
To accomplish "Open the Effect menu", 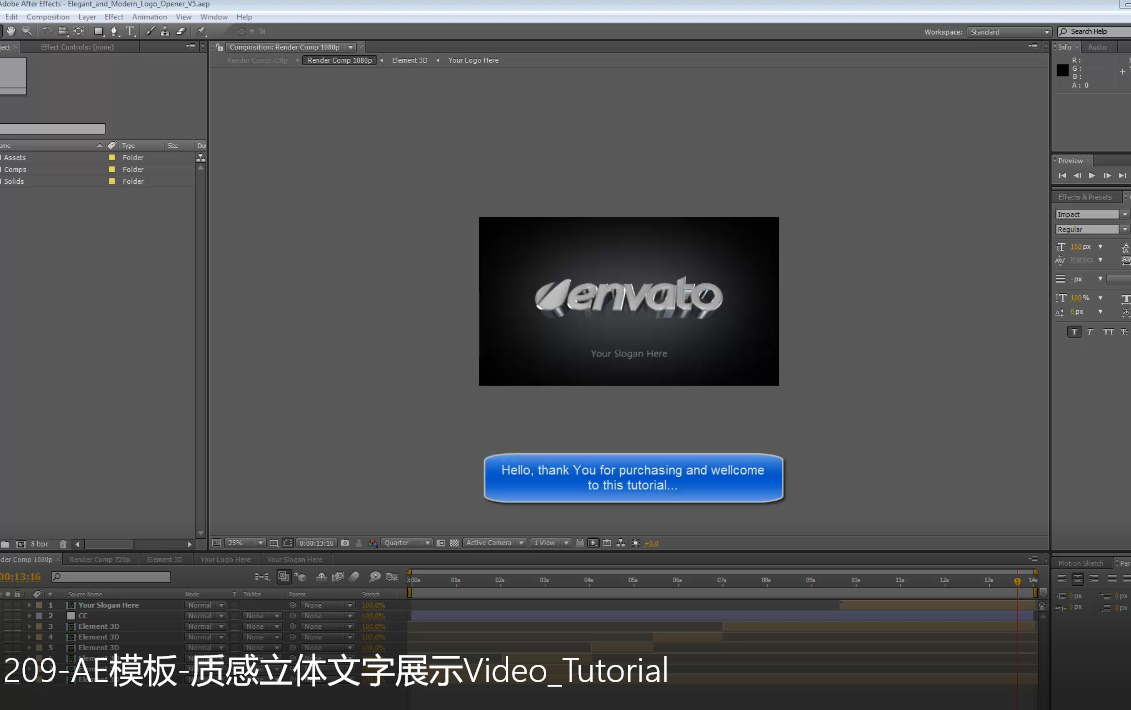I will point(114,17).
